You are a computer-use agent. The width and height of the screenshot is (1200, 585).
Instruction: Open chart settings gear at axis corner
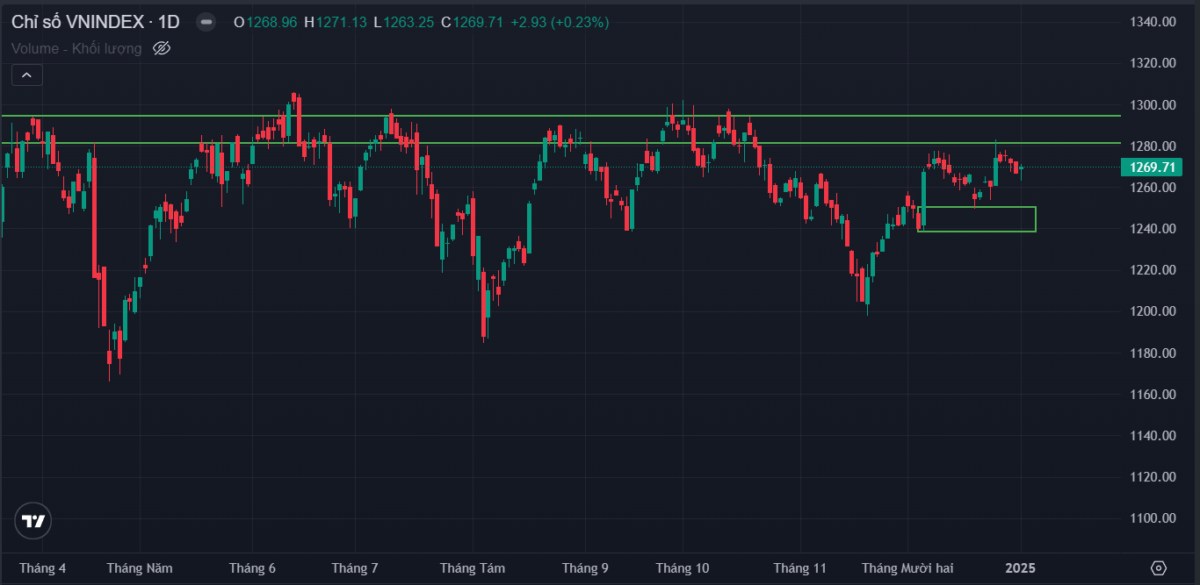point(1158,567)
